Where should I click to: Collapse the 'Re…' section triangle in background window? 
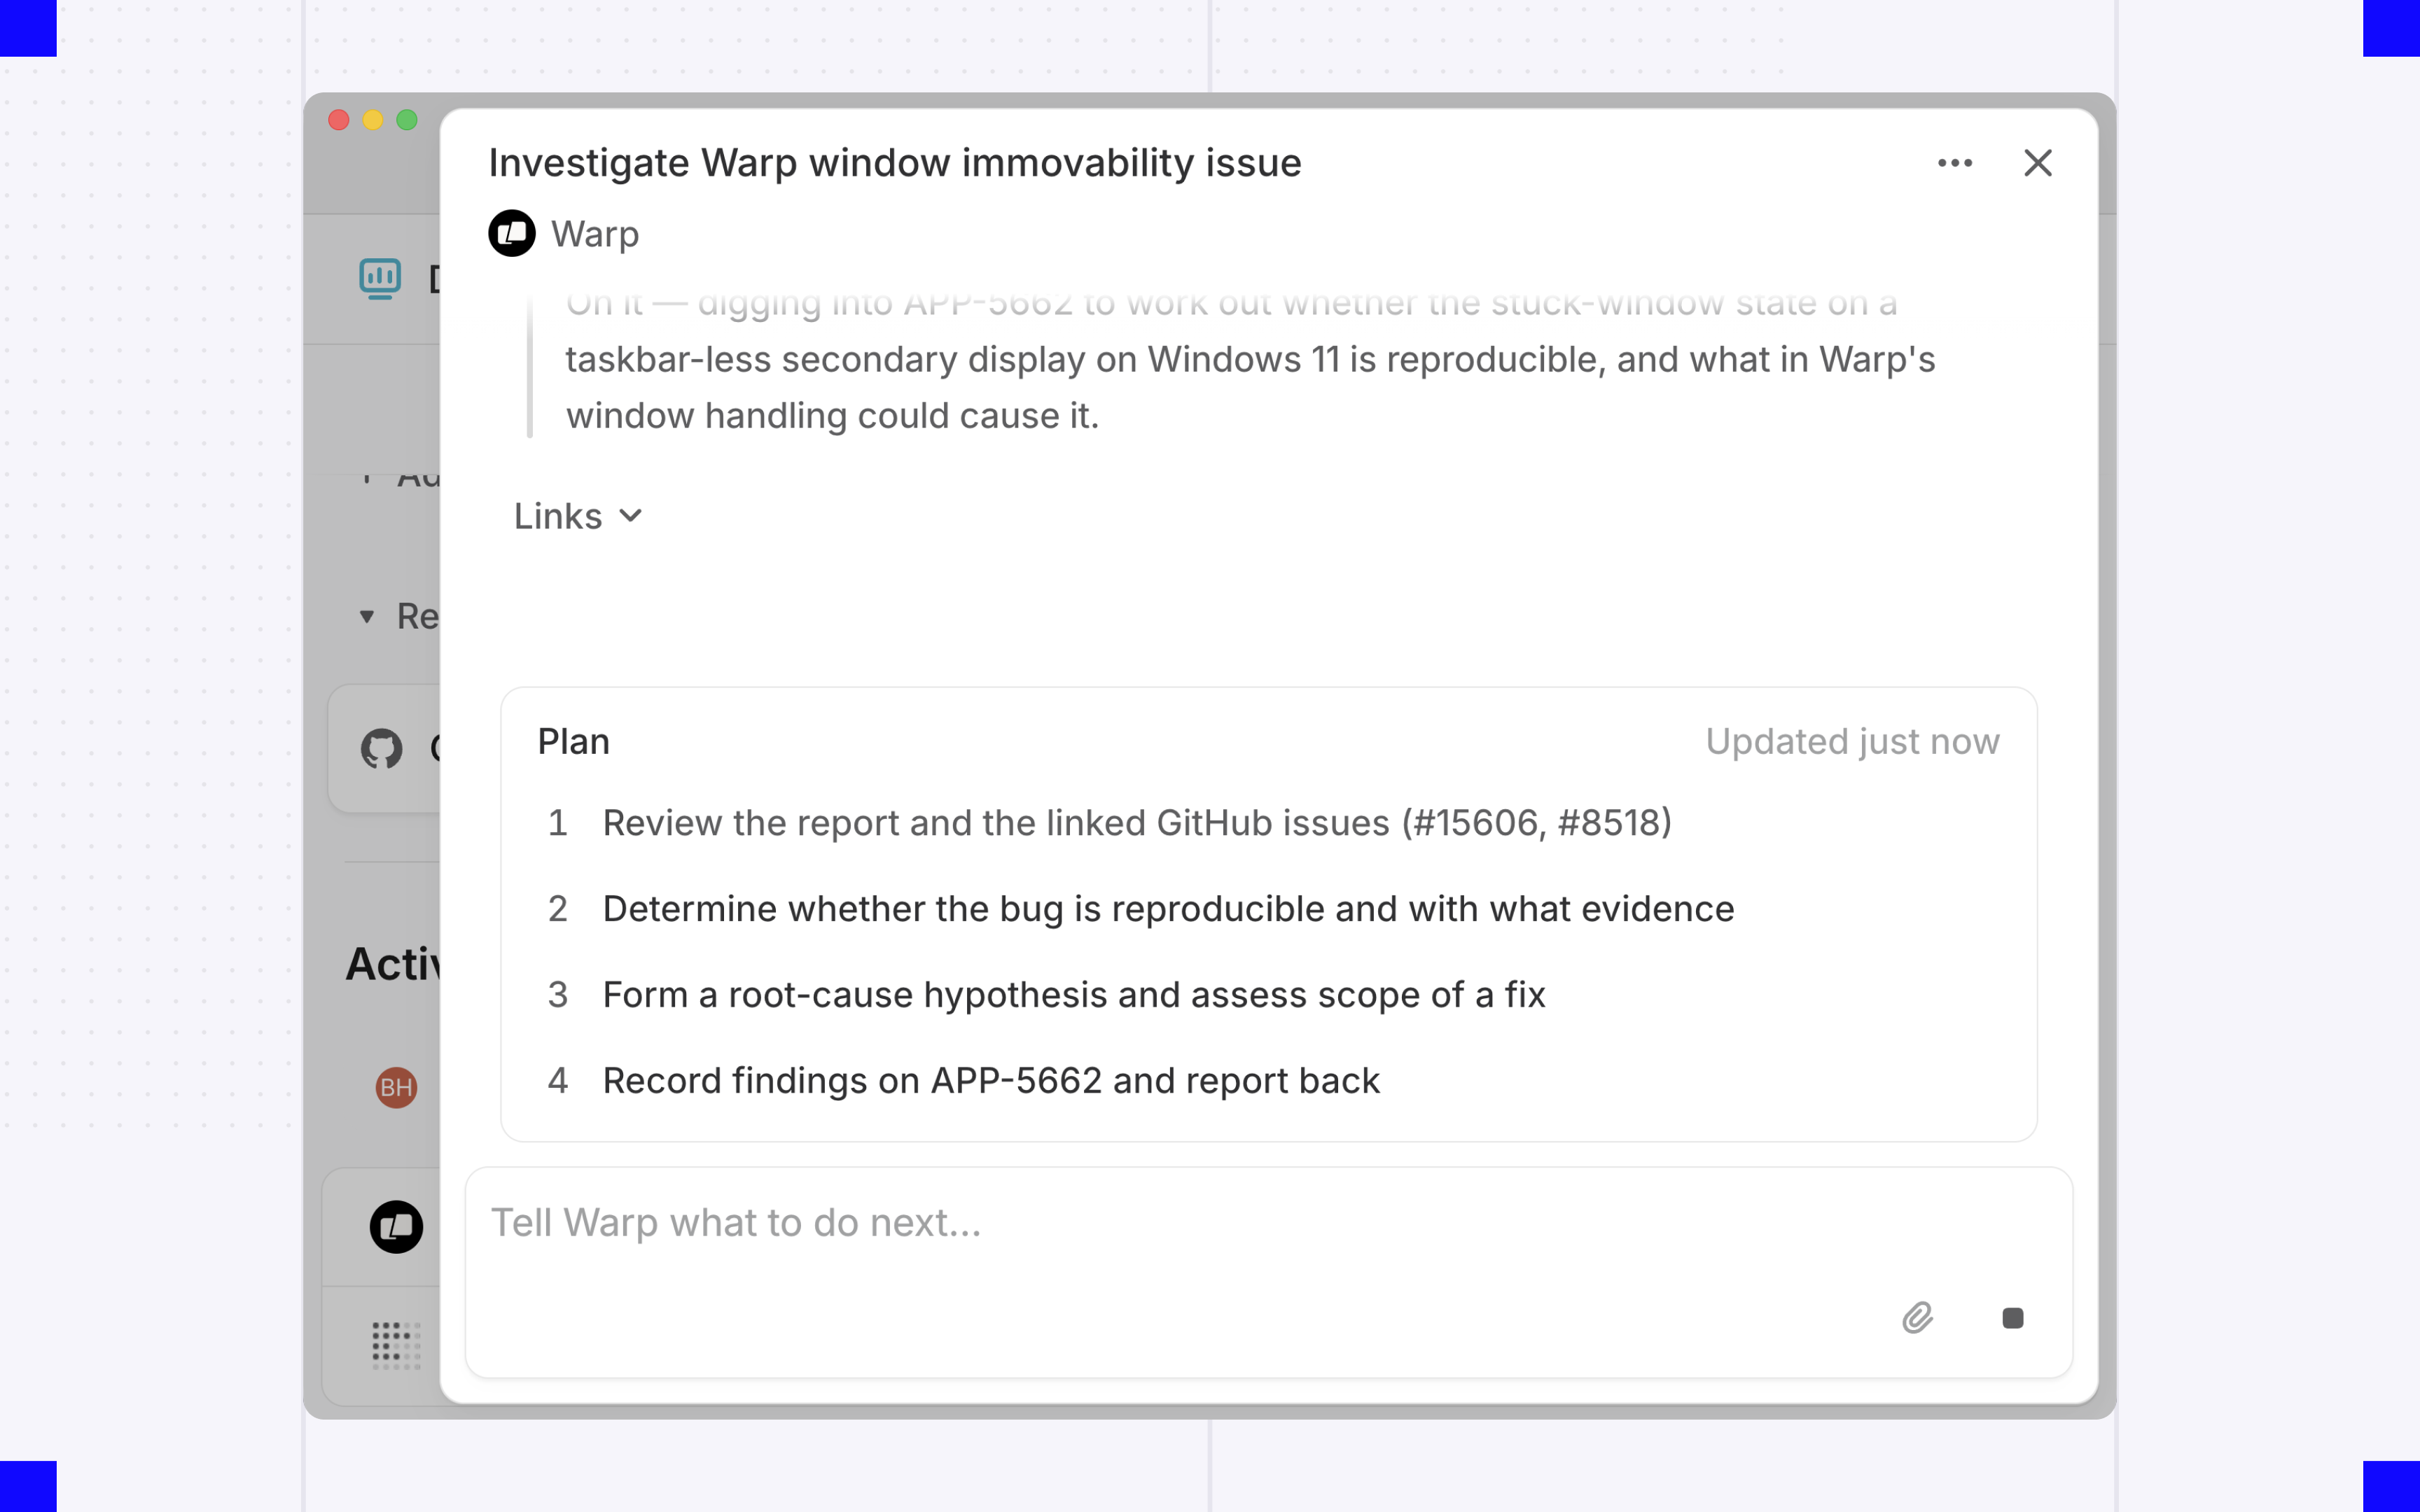point(367,617)
